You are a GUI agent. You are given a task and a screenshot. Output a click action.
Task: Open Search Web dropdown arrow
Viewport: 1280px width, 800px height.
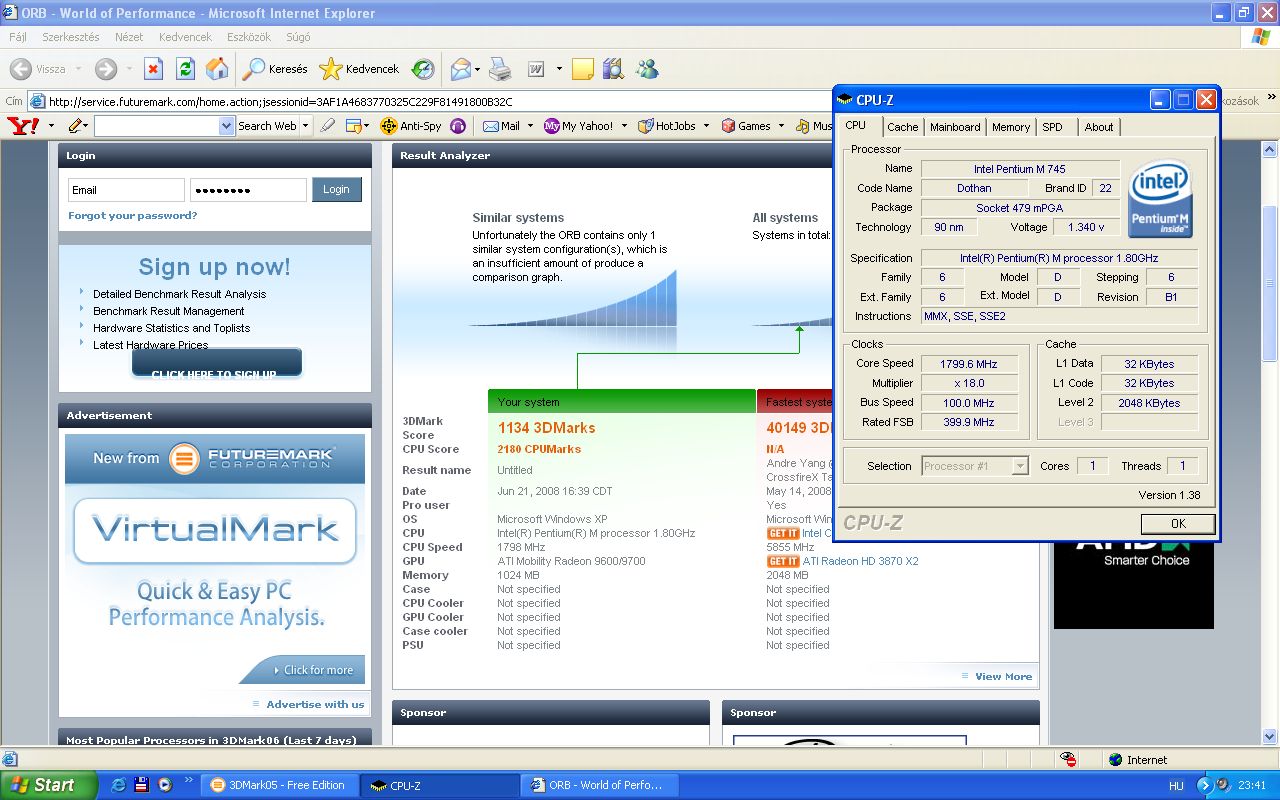pos(305,126)
